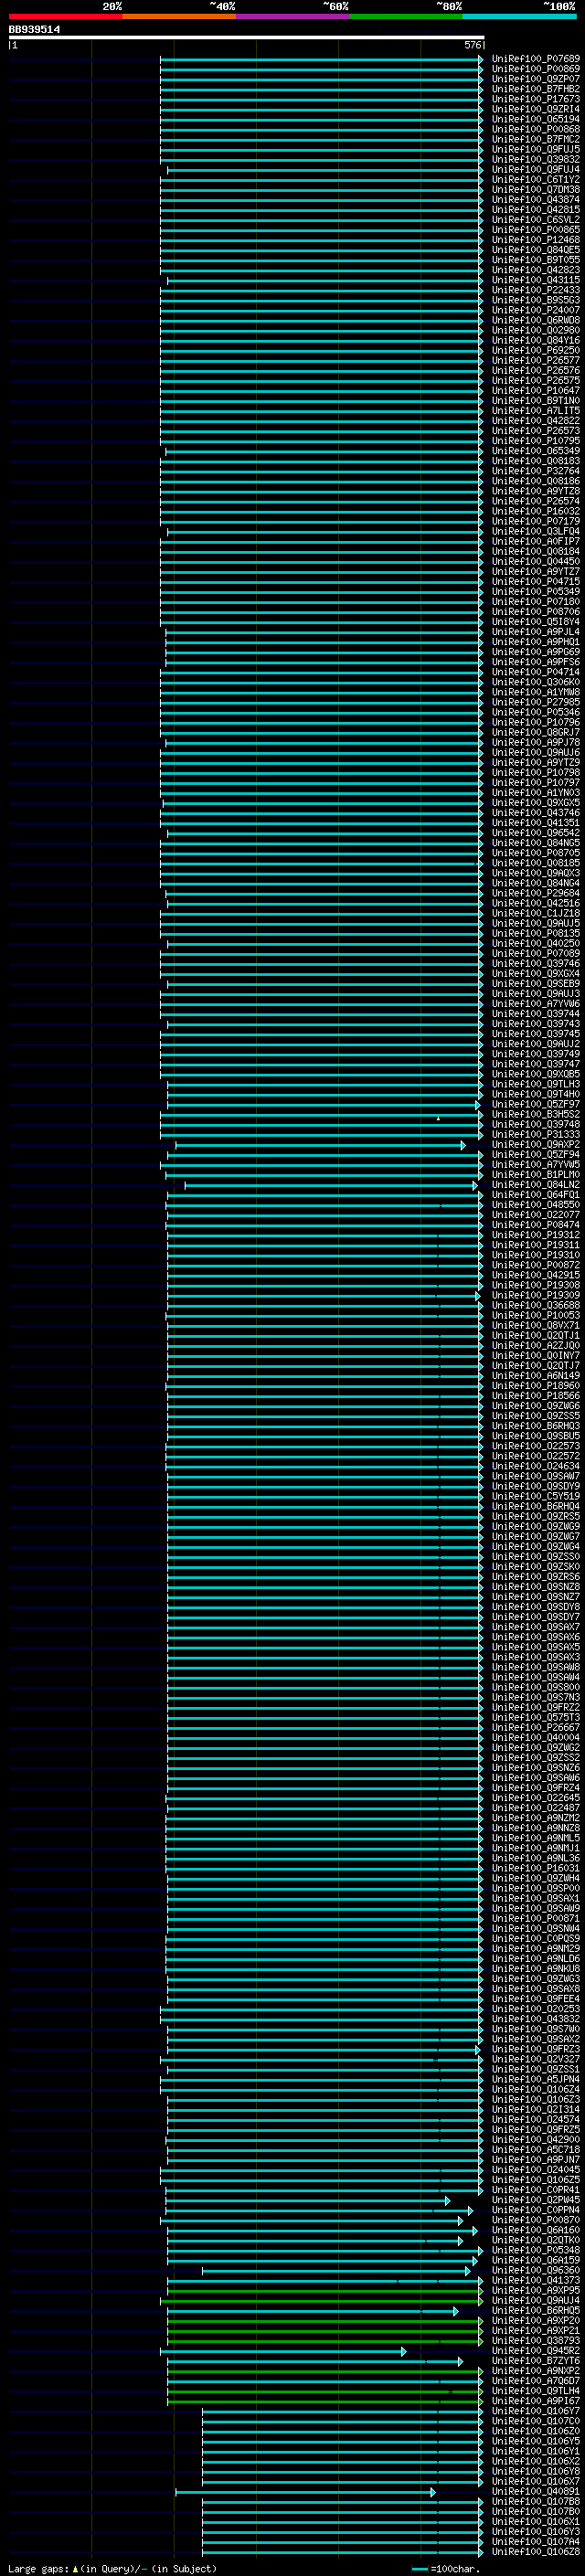This screenshot has width=585, height=2576.
Task: Click label UniRef100_Q9AXP2
Action: click(536, 1144)
